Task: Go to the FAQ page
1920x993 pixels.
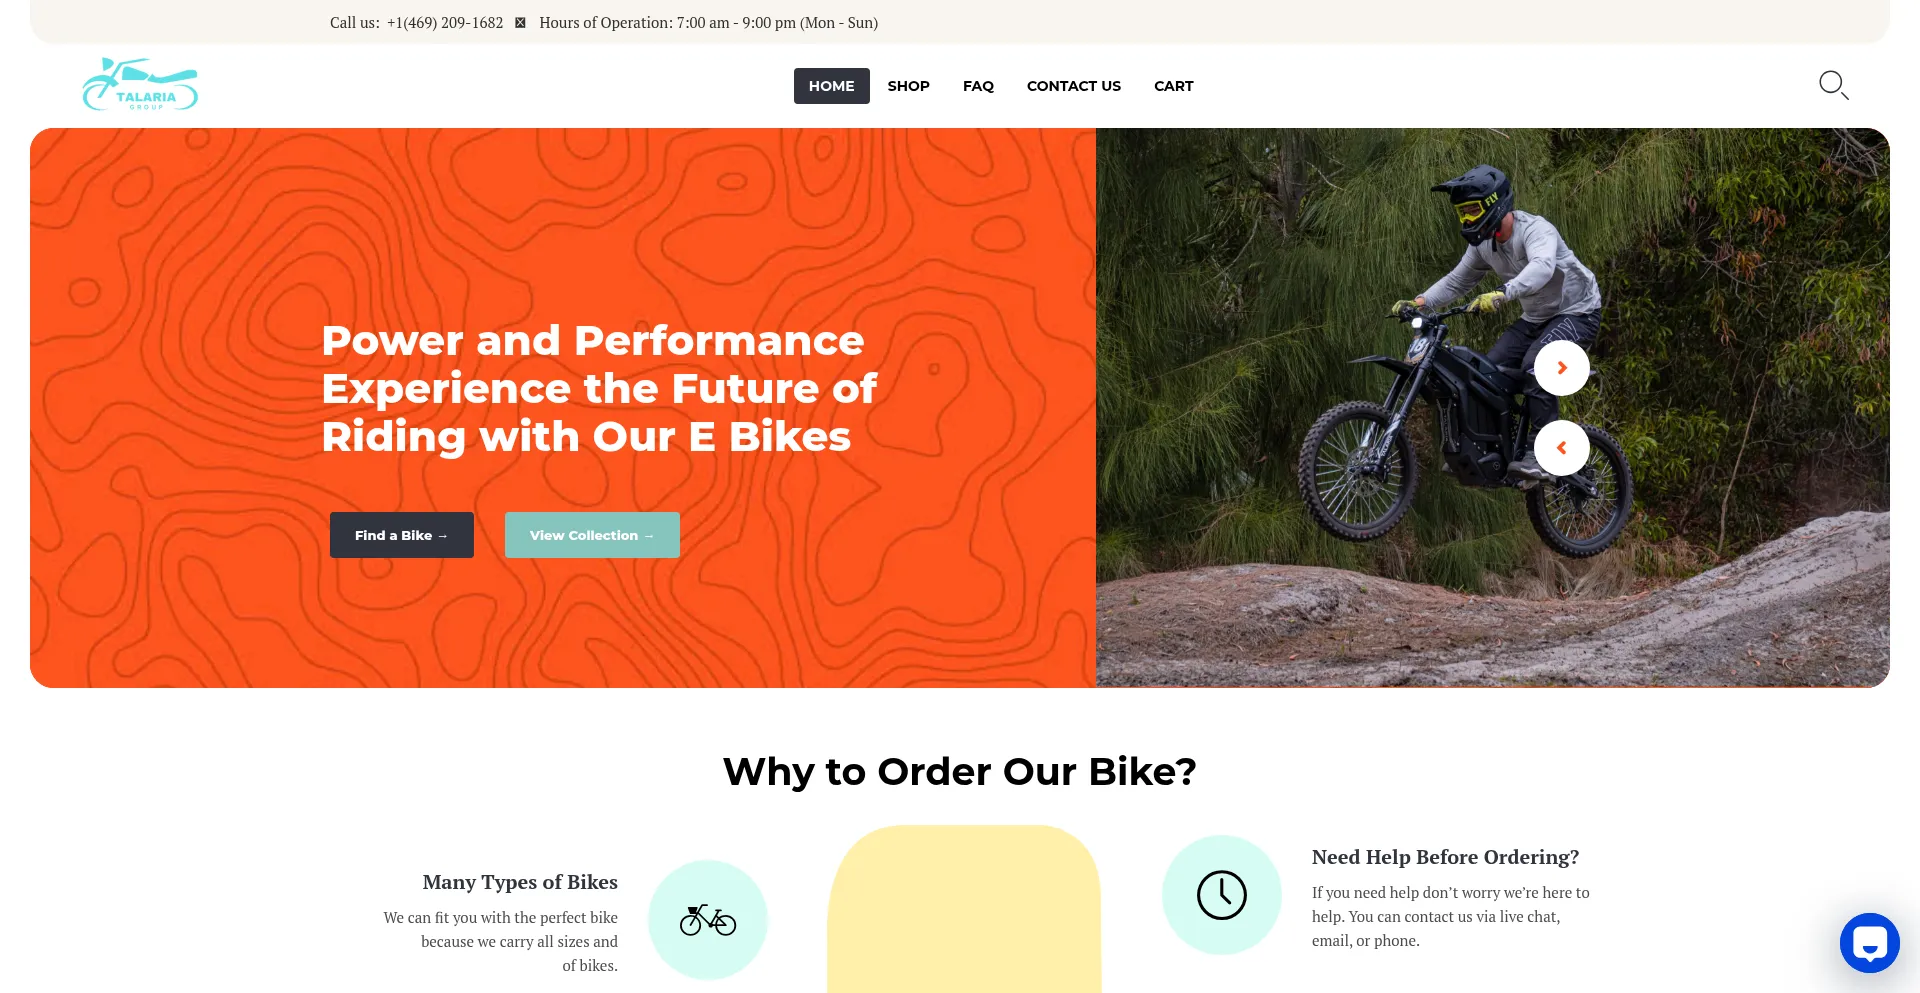Action: (x=978, y=86)
